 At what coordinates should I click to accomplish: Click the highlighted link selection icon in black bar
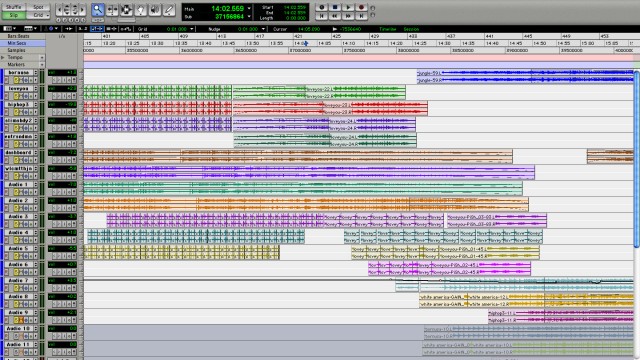[x=97, y=29]
